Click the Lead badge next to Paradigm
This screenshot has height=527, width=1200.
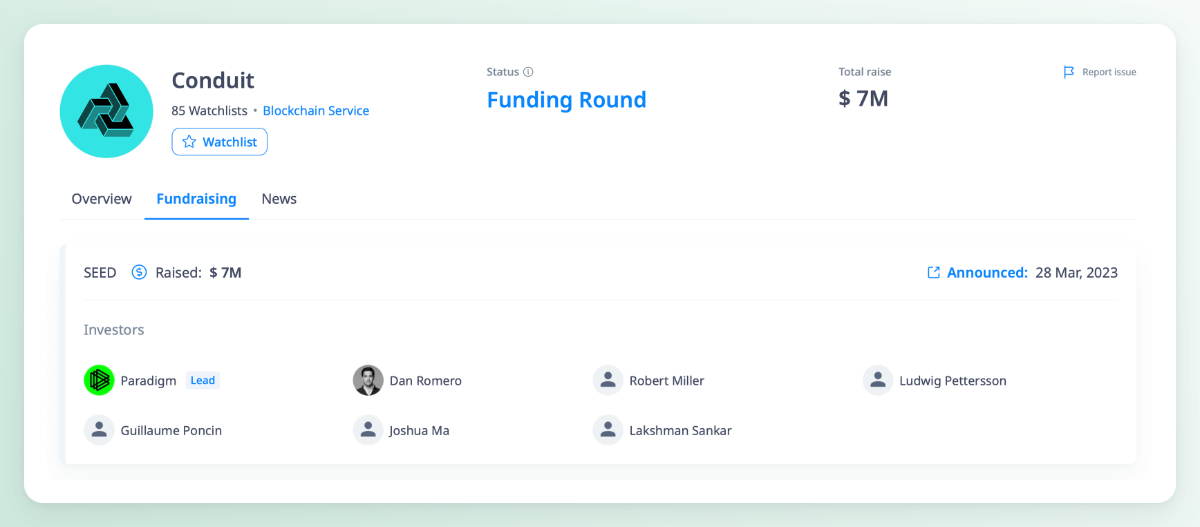[x=203, y=380]
